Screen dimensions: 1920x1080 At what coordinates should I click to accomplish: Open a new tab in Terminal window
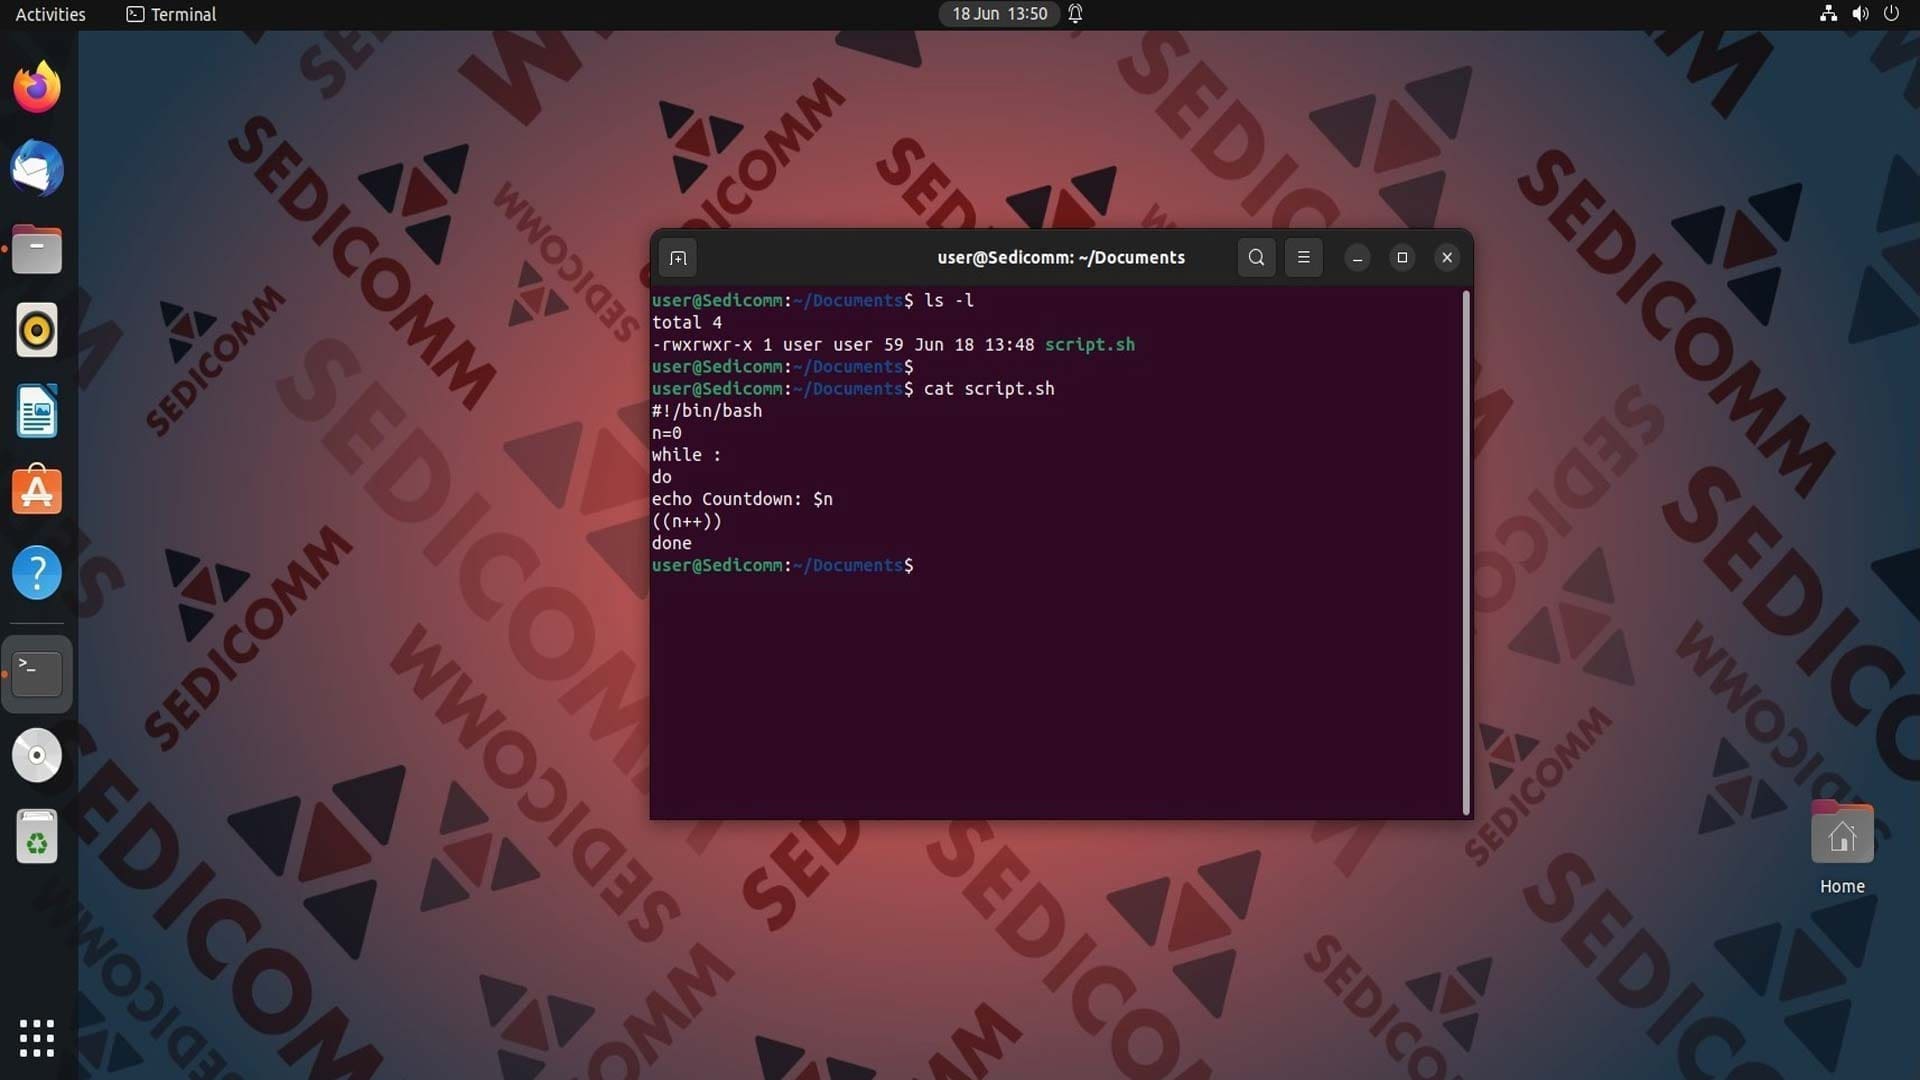click(x=678, y=258)
